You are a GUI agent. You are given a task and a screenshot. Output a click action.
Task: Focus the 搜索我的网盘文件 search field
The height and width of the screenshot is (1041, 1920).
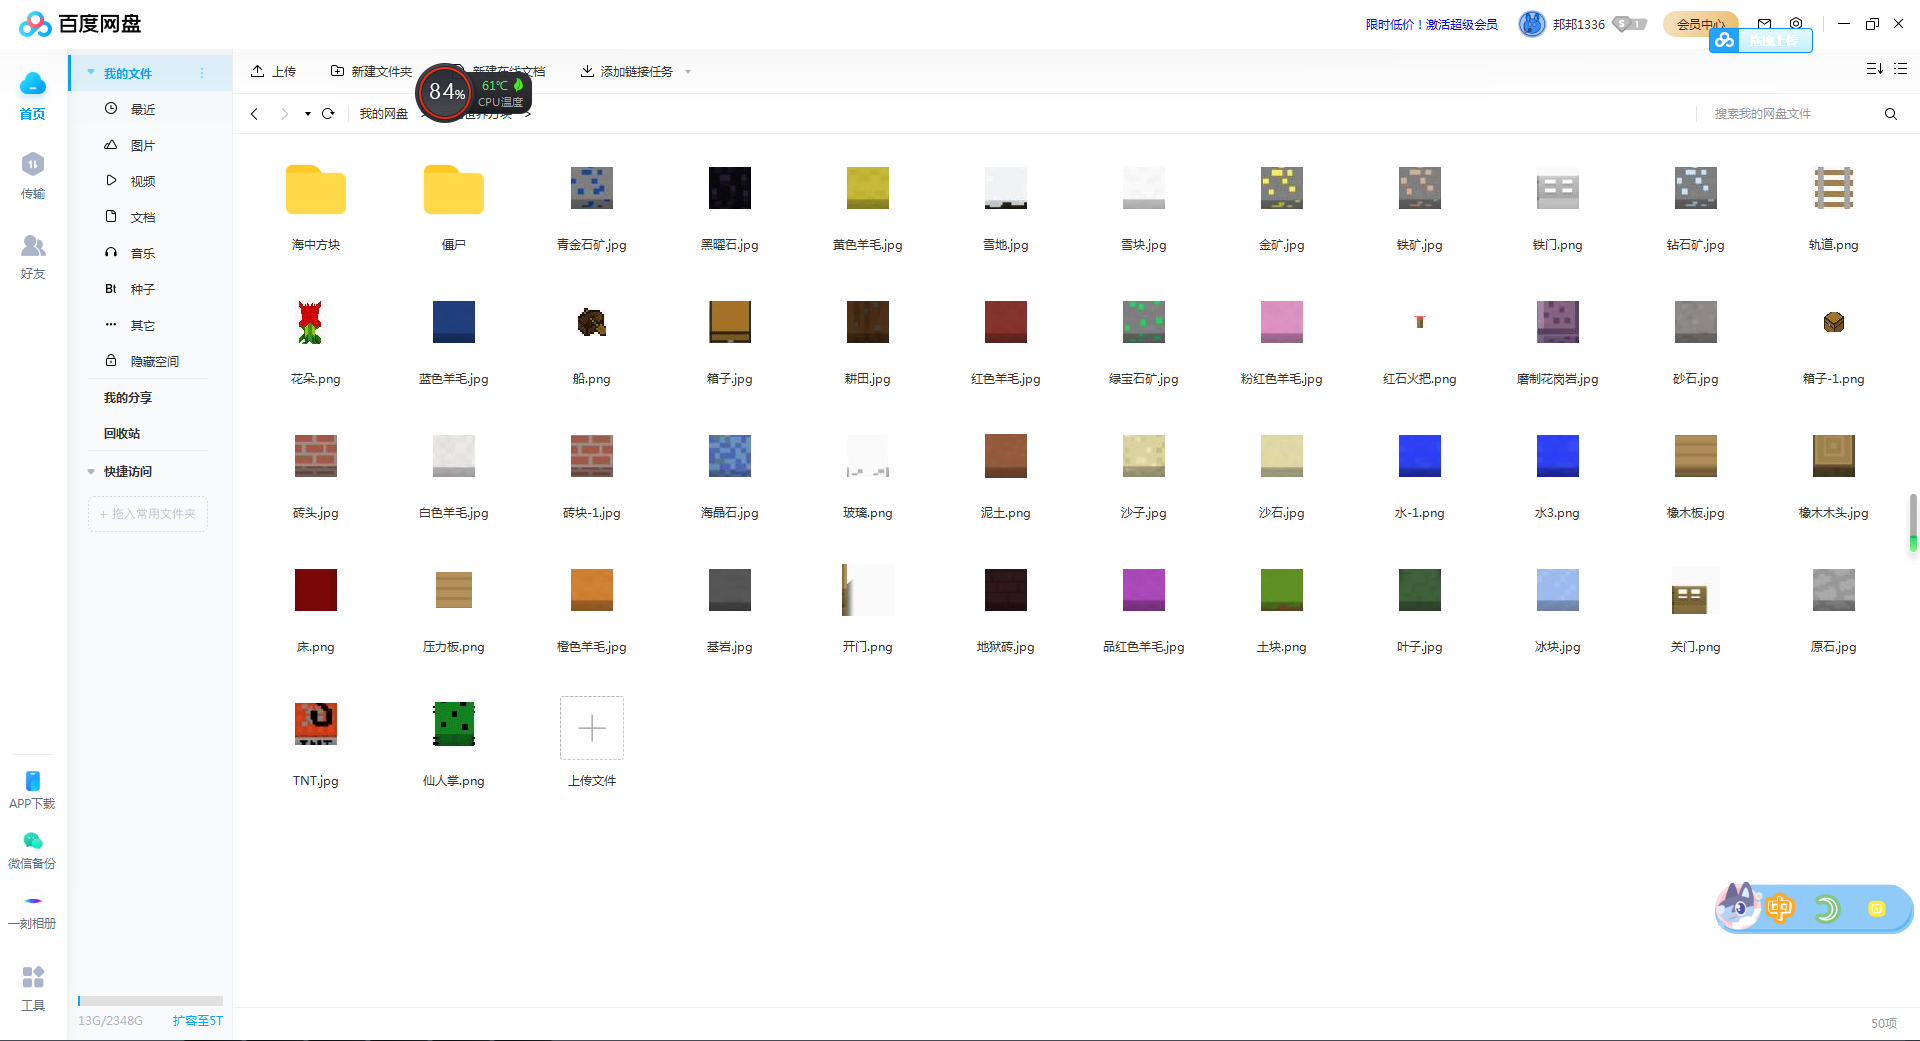click(1790, 114)
